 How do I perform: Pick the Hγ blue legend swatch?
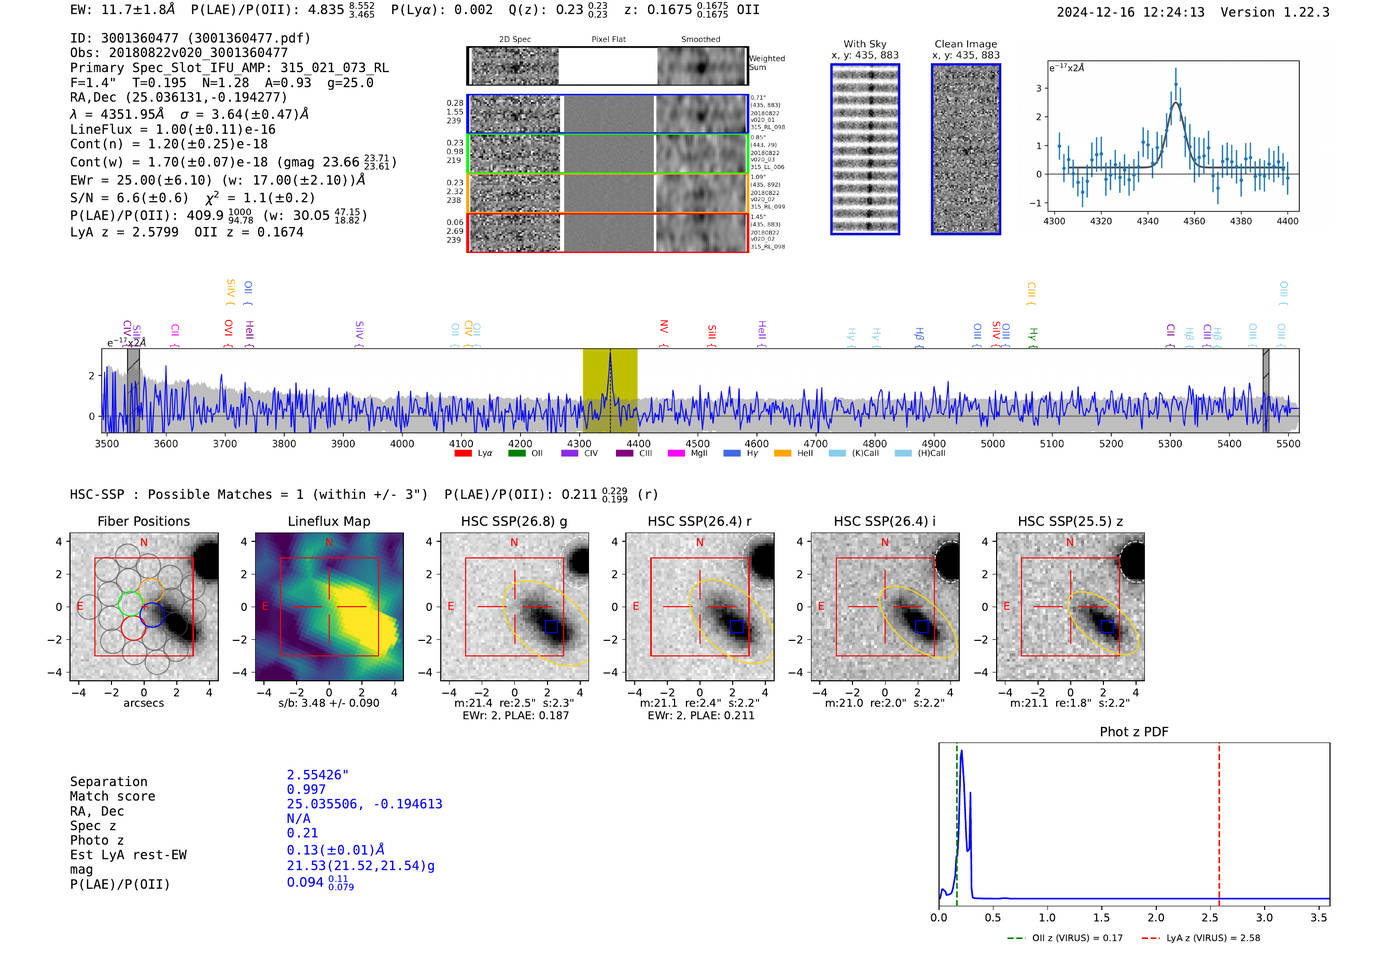[731, 453]
